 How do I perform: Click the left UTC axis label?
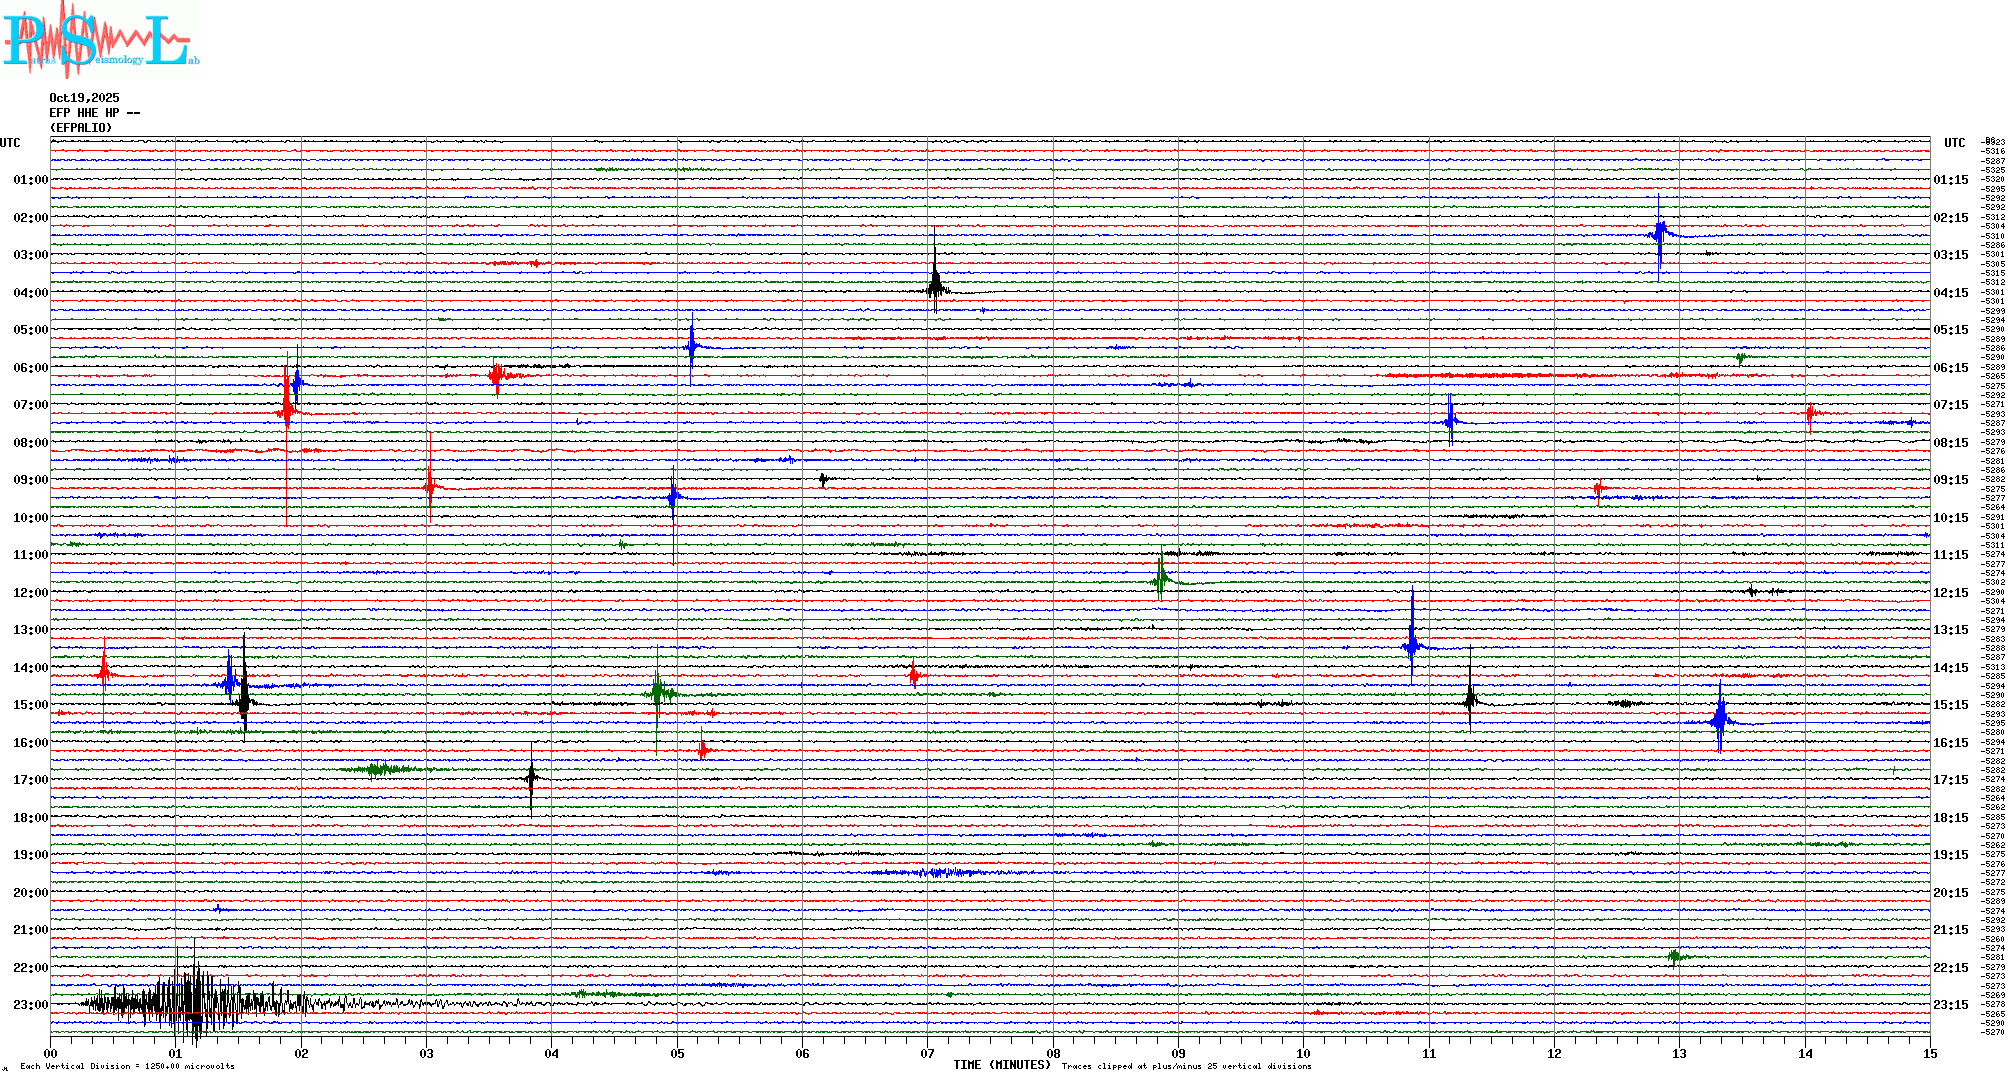click(x=10, y=143)
